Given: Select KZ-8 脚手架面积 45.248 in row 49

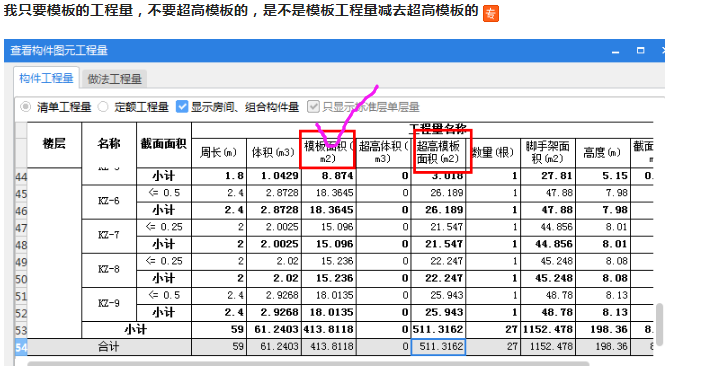Looking at the screenshot, I should pyautogui.click(x=548, y=262).
